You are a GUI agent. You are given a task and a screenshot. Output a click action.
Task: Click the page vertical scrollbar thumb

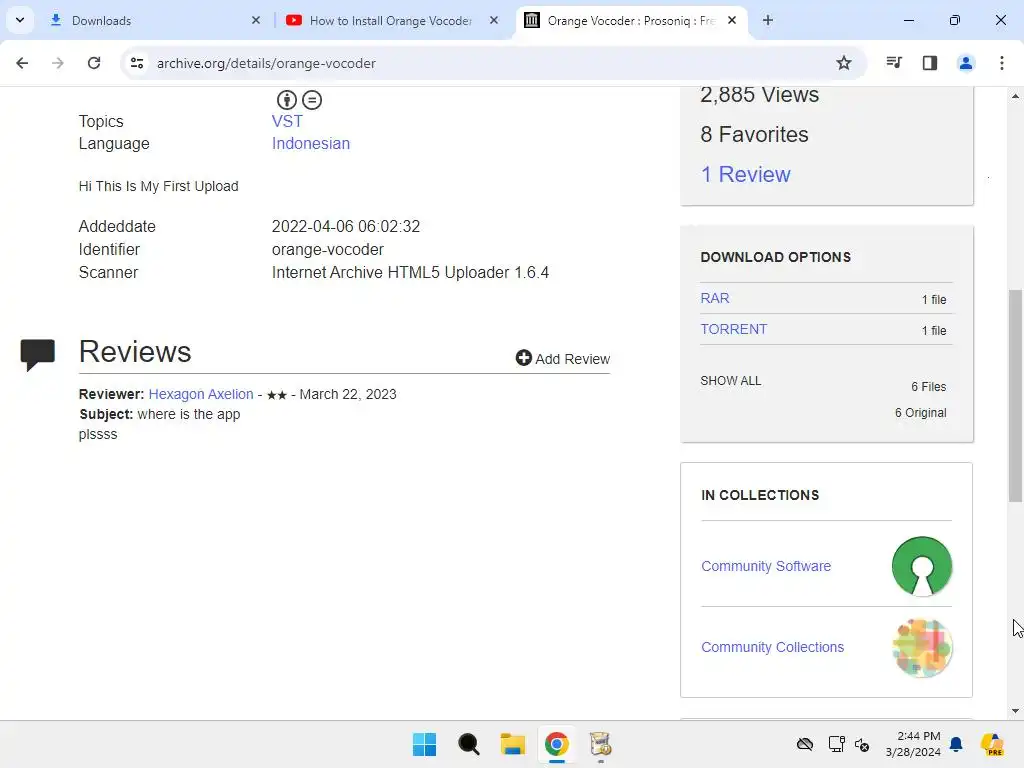click(x=1016, y=396)
